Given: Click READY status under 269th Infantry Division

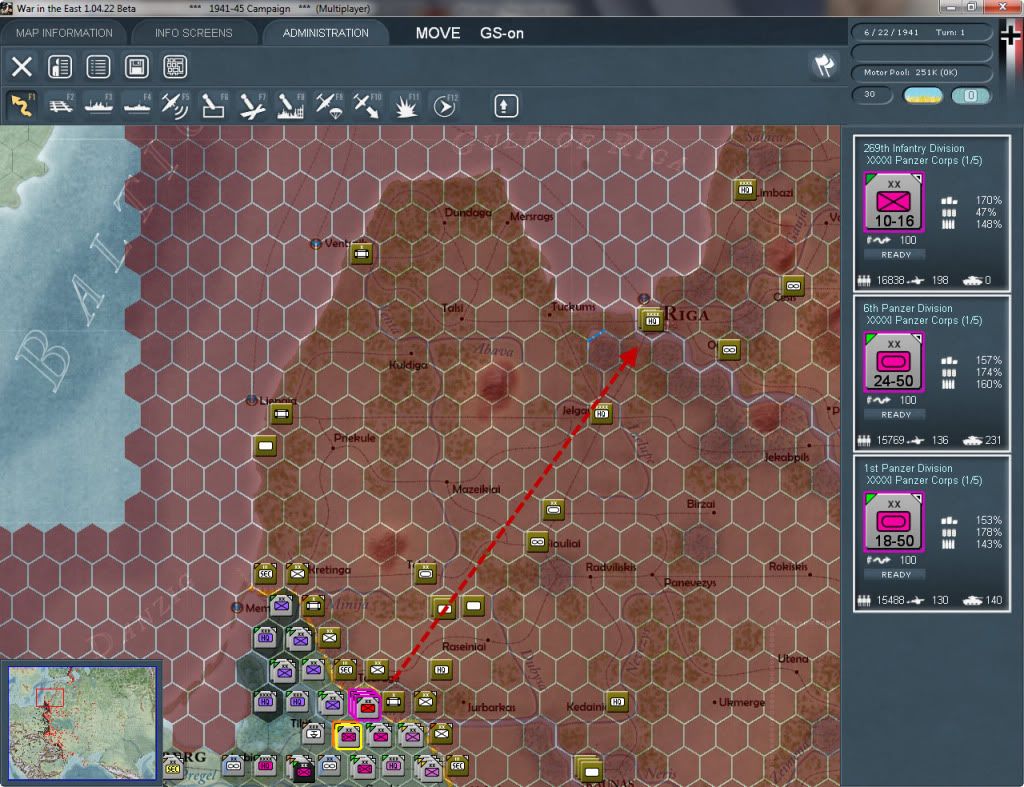Looking at the screenshot, I should 895,255.
